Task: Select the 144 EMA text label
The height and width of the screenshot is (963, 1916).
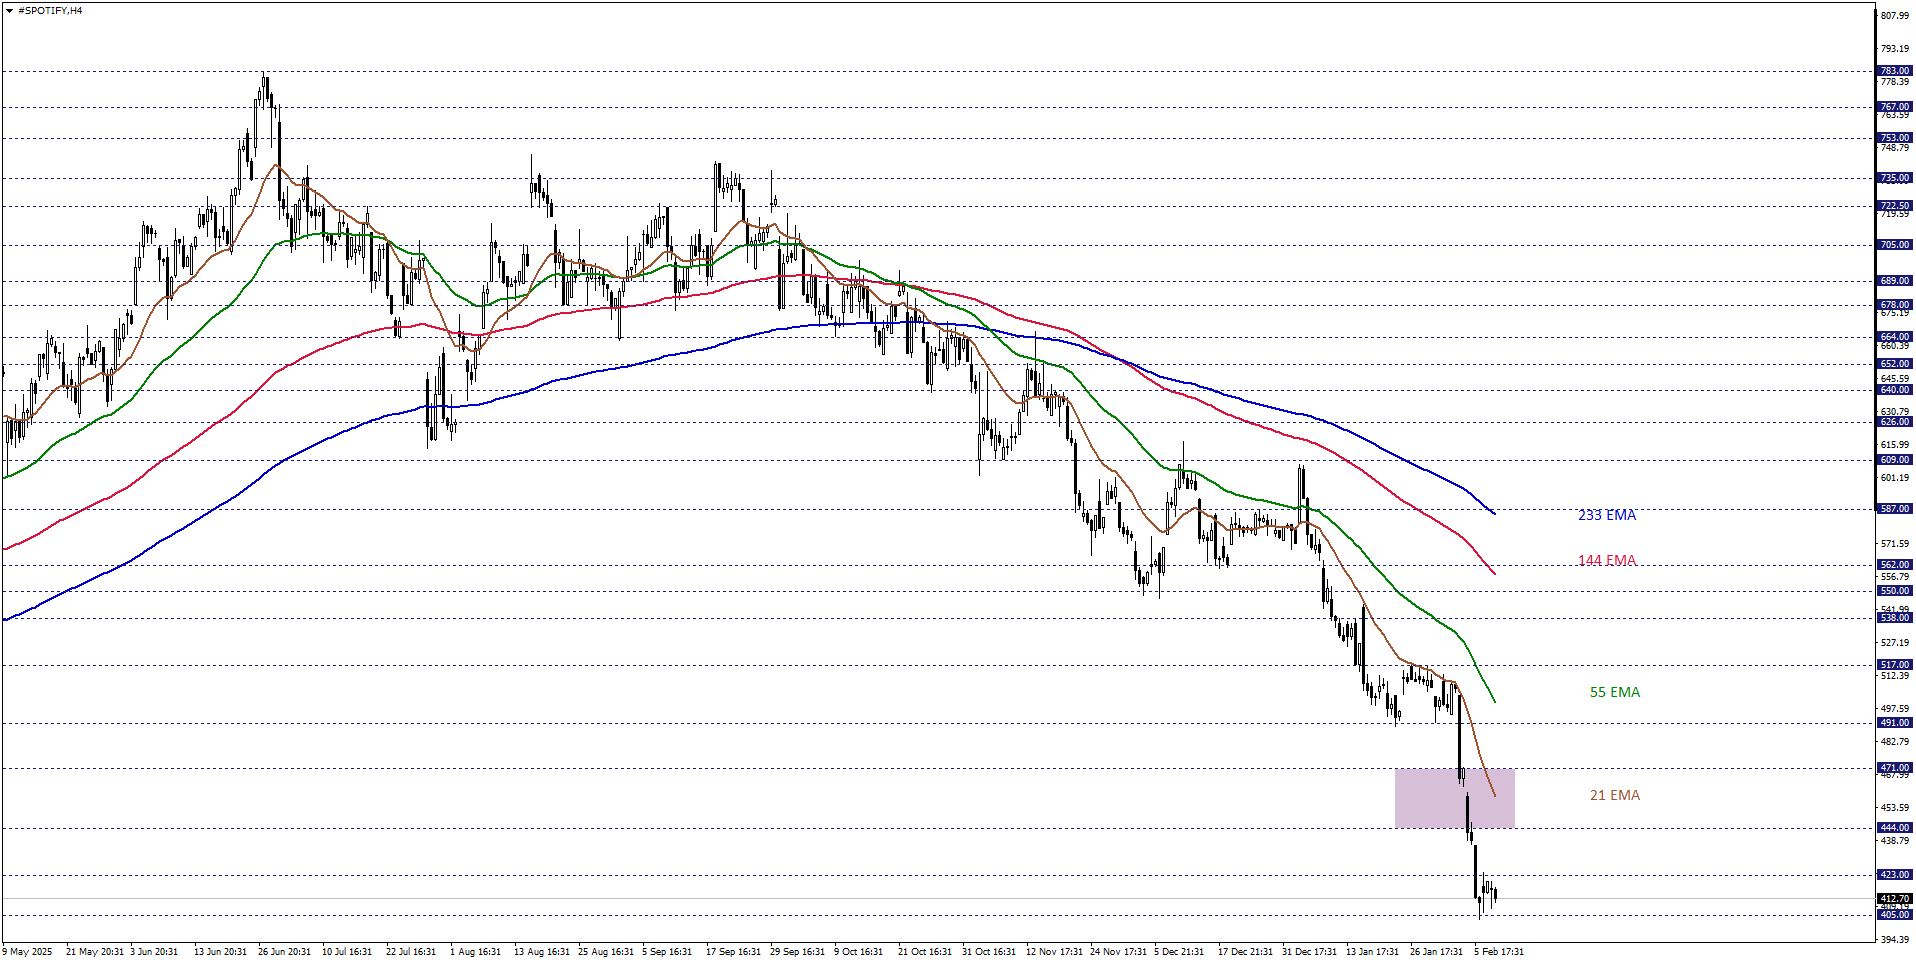Action: click(x=1606, y=561)
